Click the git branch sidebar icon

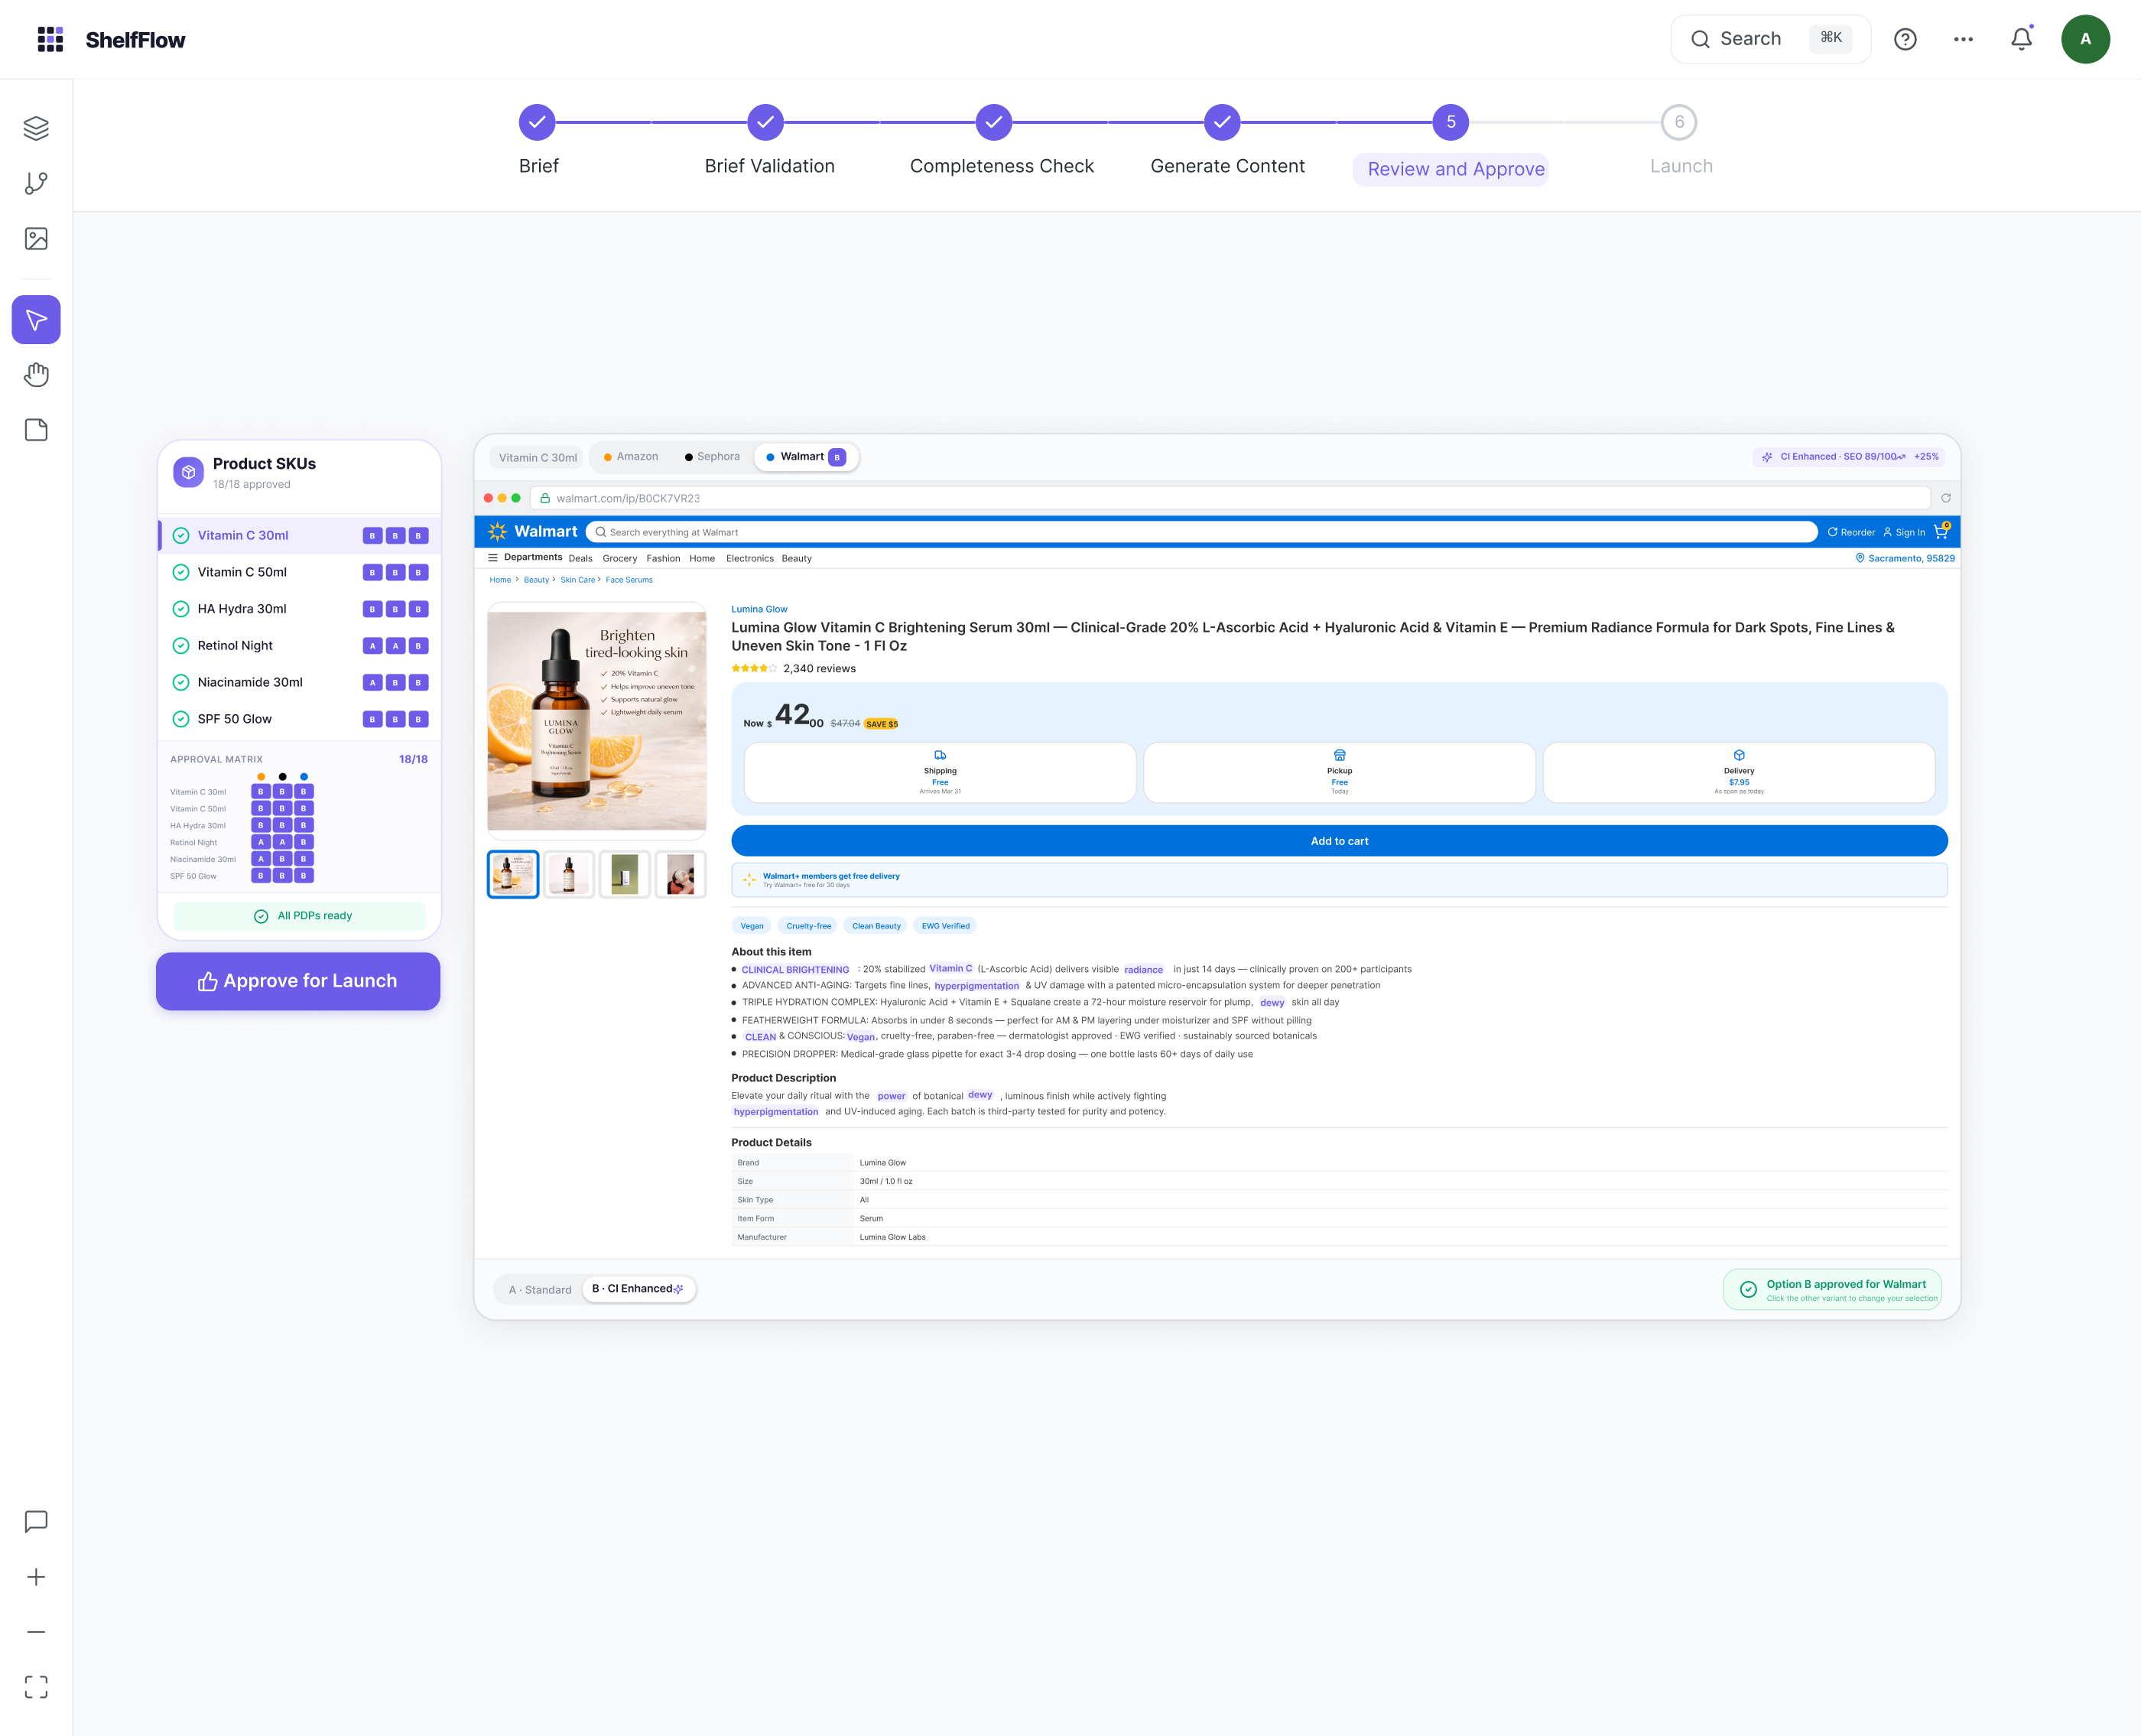click(x=36, y=183)
